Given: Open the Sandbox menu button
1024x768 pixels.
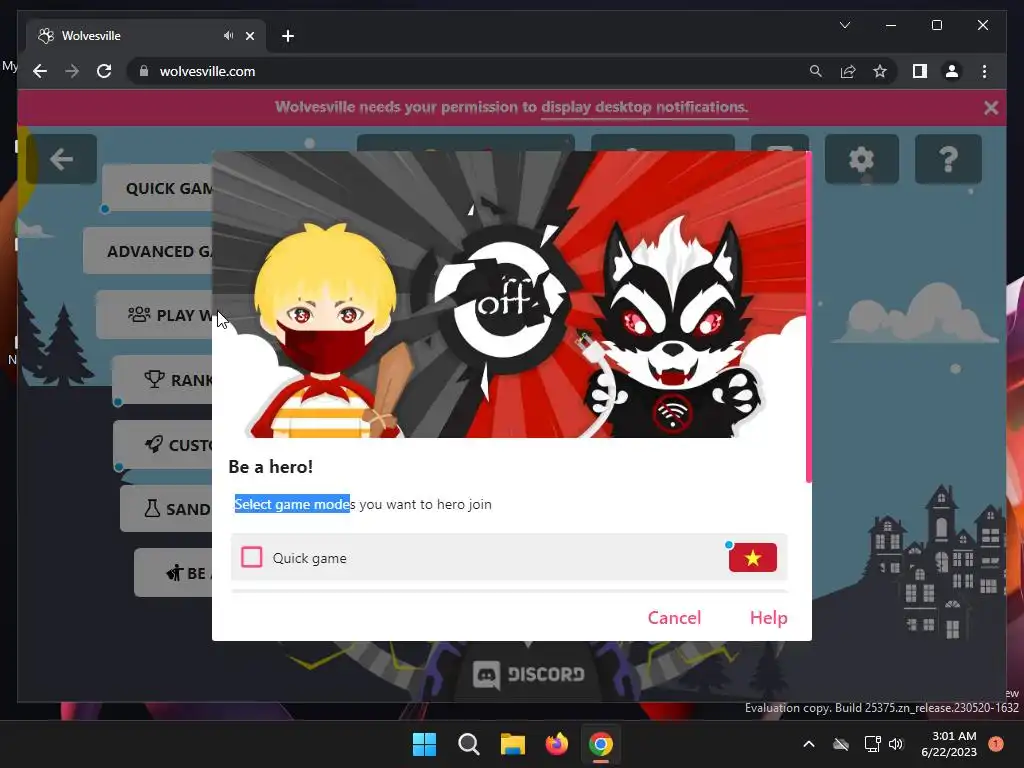Looking at the screenshot, I should (167, 508).
